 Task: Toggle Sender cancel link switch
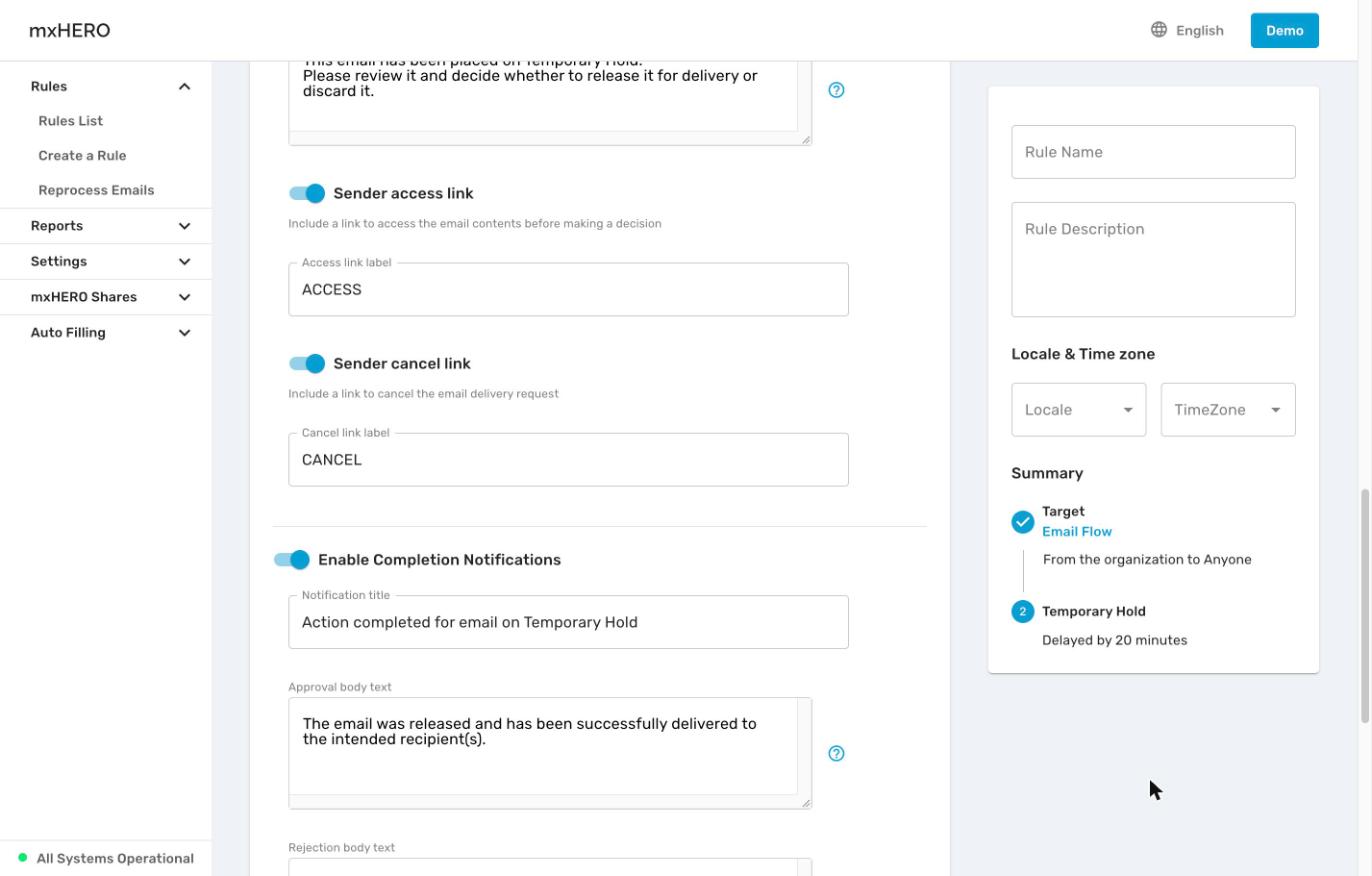[x=307, y=363]
